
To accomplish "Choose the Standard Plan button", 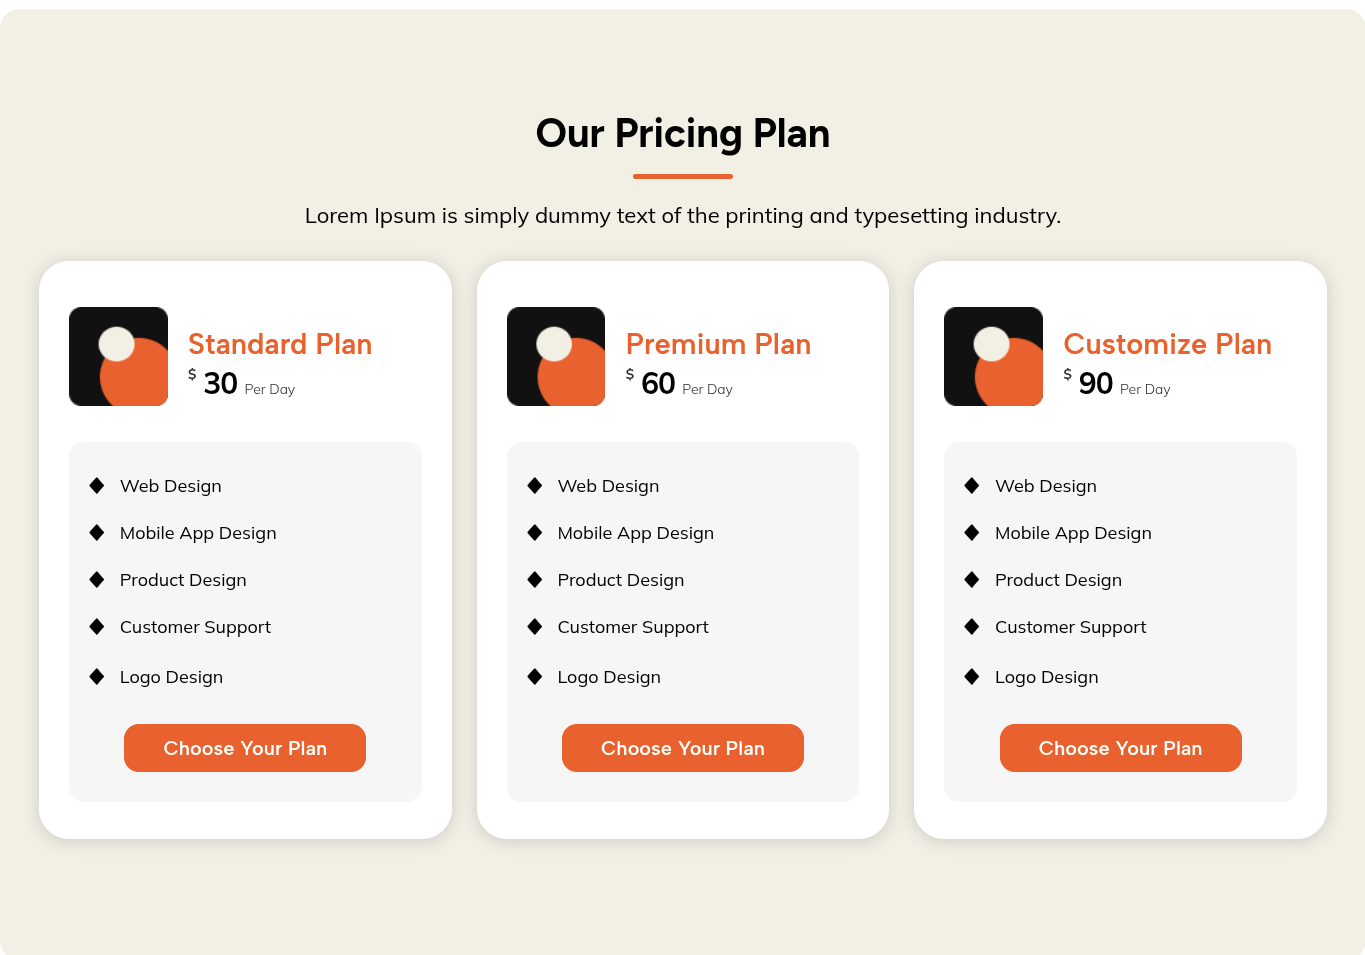I will pos(245,748).
